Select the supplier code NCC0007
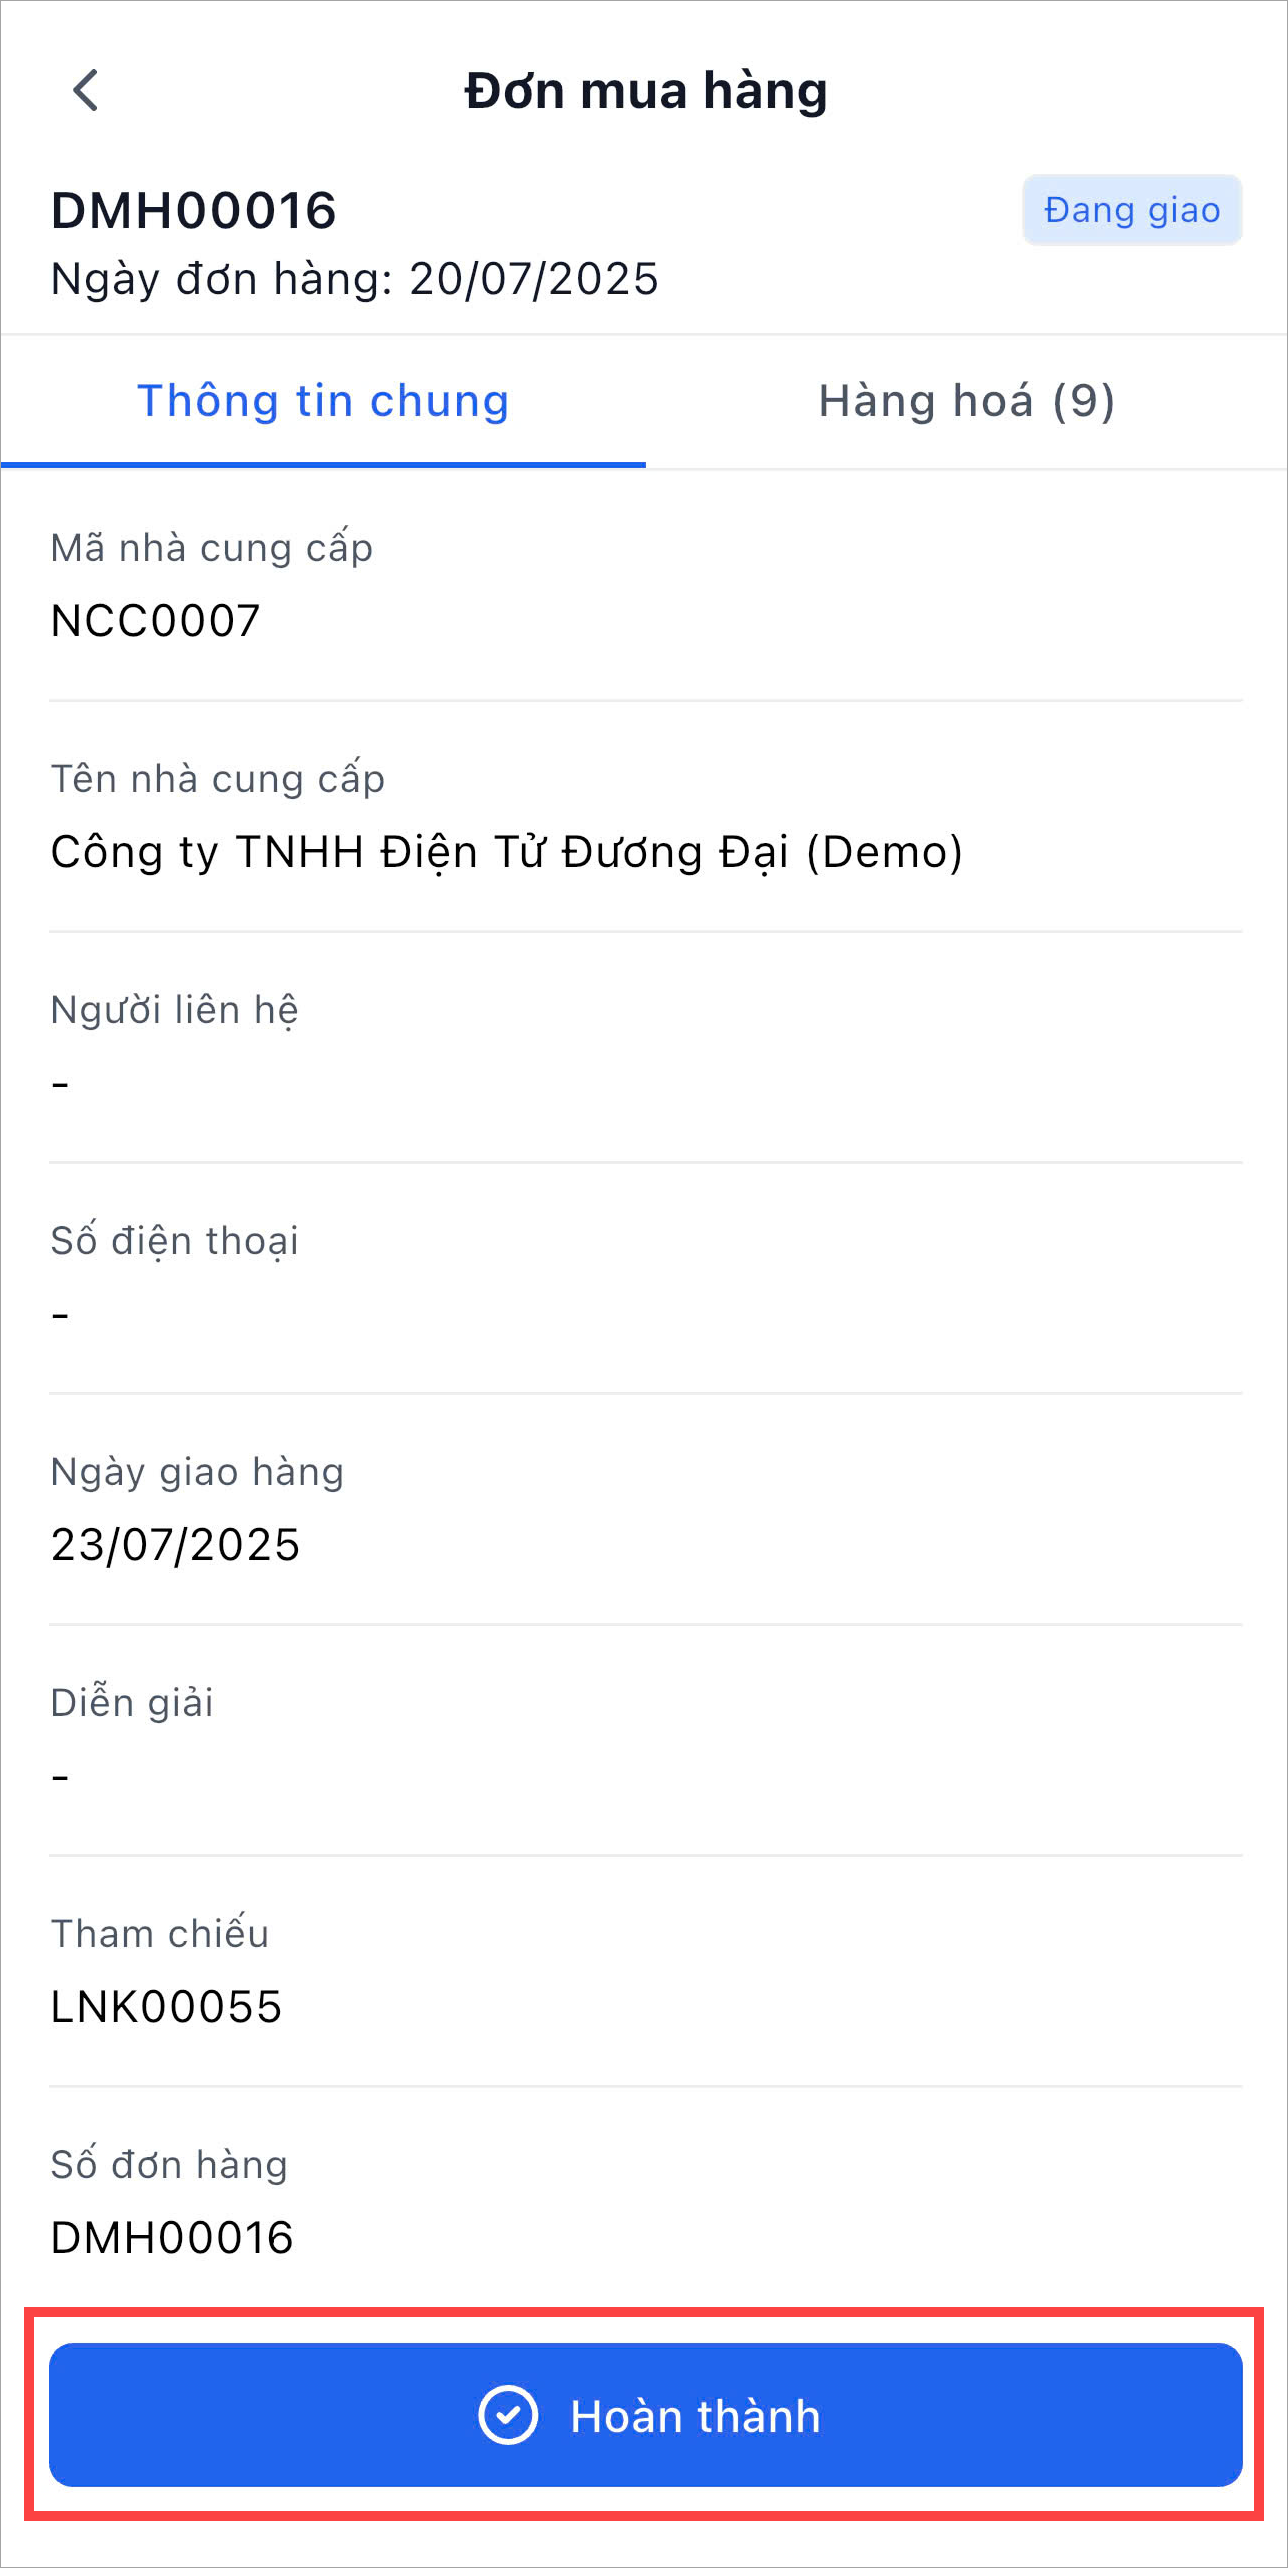1288x2568 pixels. [x=156, y=621]
